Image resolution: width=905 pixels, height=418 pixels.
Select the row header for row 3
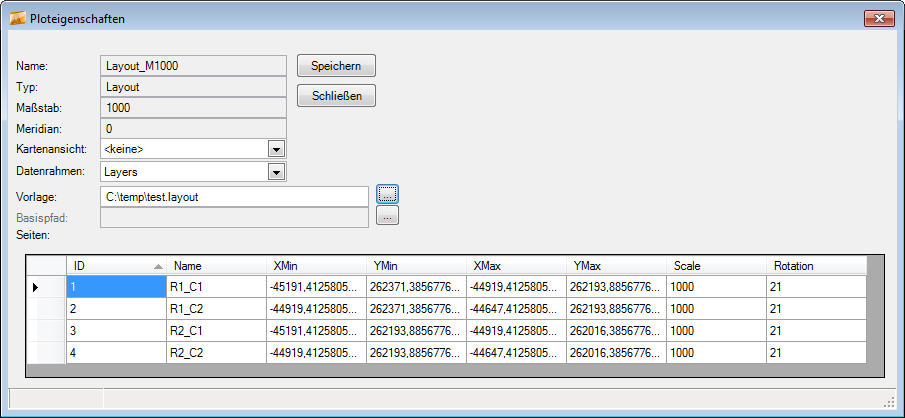[46, 331]
